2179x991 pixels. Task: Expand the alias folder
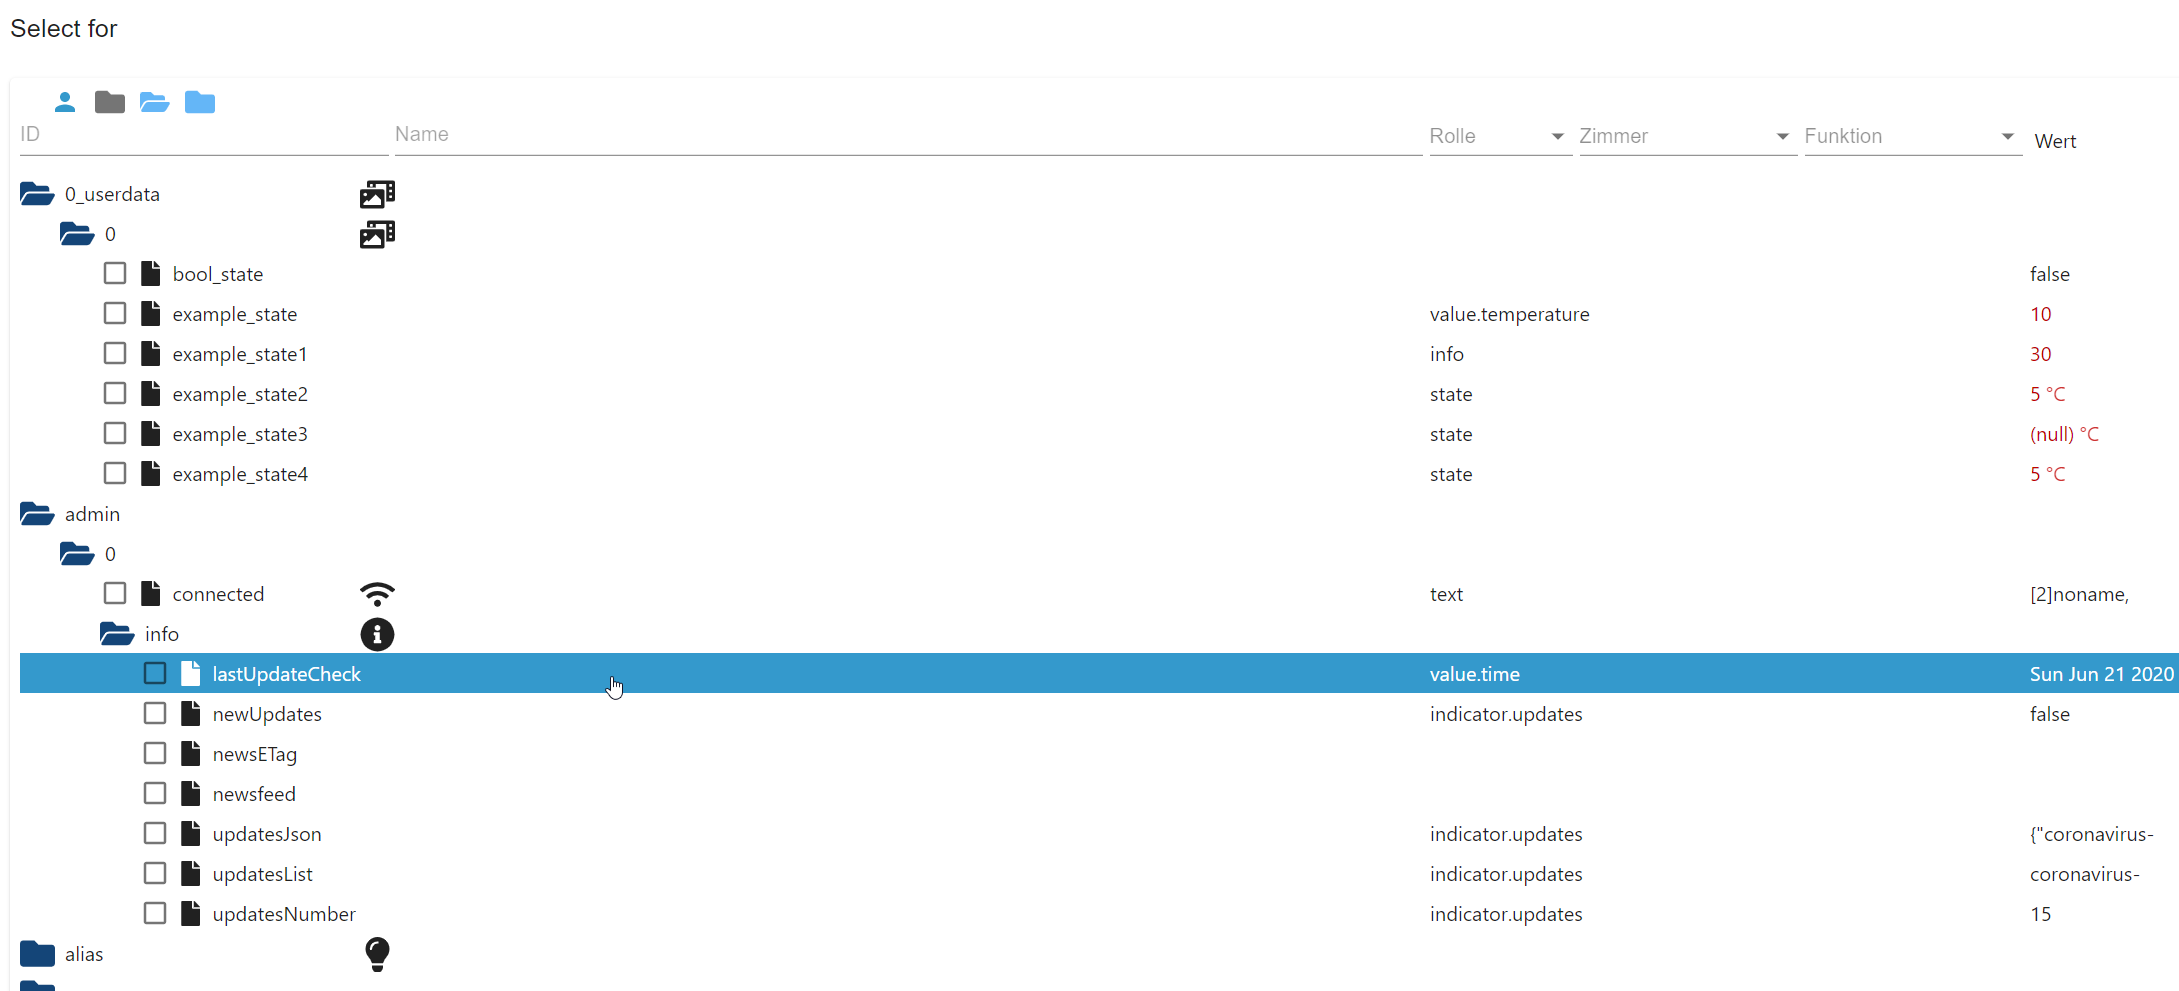coord(37,954)
